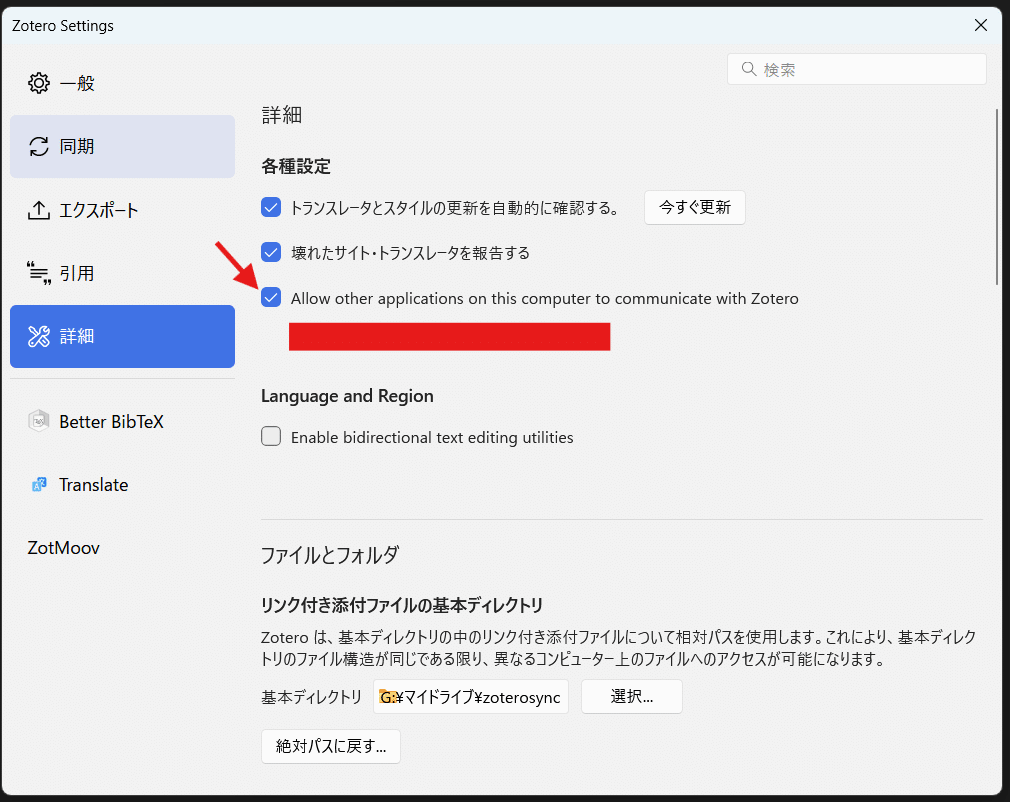Toggle 壊れたサイト・トランスレータを報告する checkbox
The width and height of the screenshot is (1010, 802).
click(271, 253)
